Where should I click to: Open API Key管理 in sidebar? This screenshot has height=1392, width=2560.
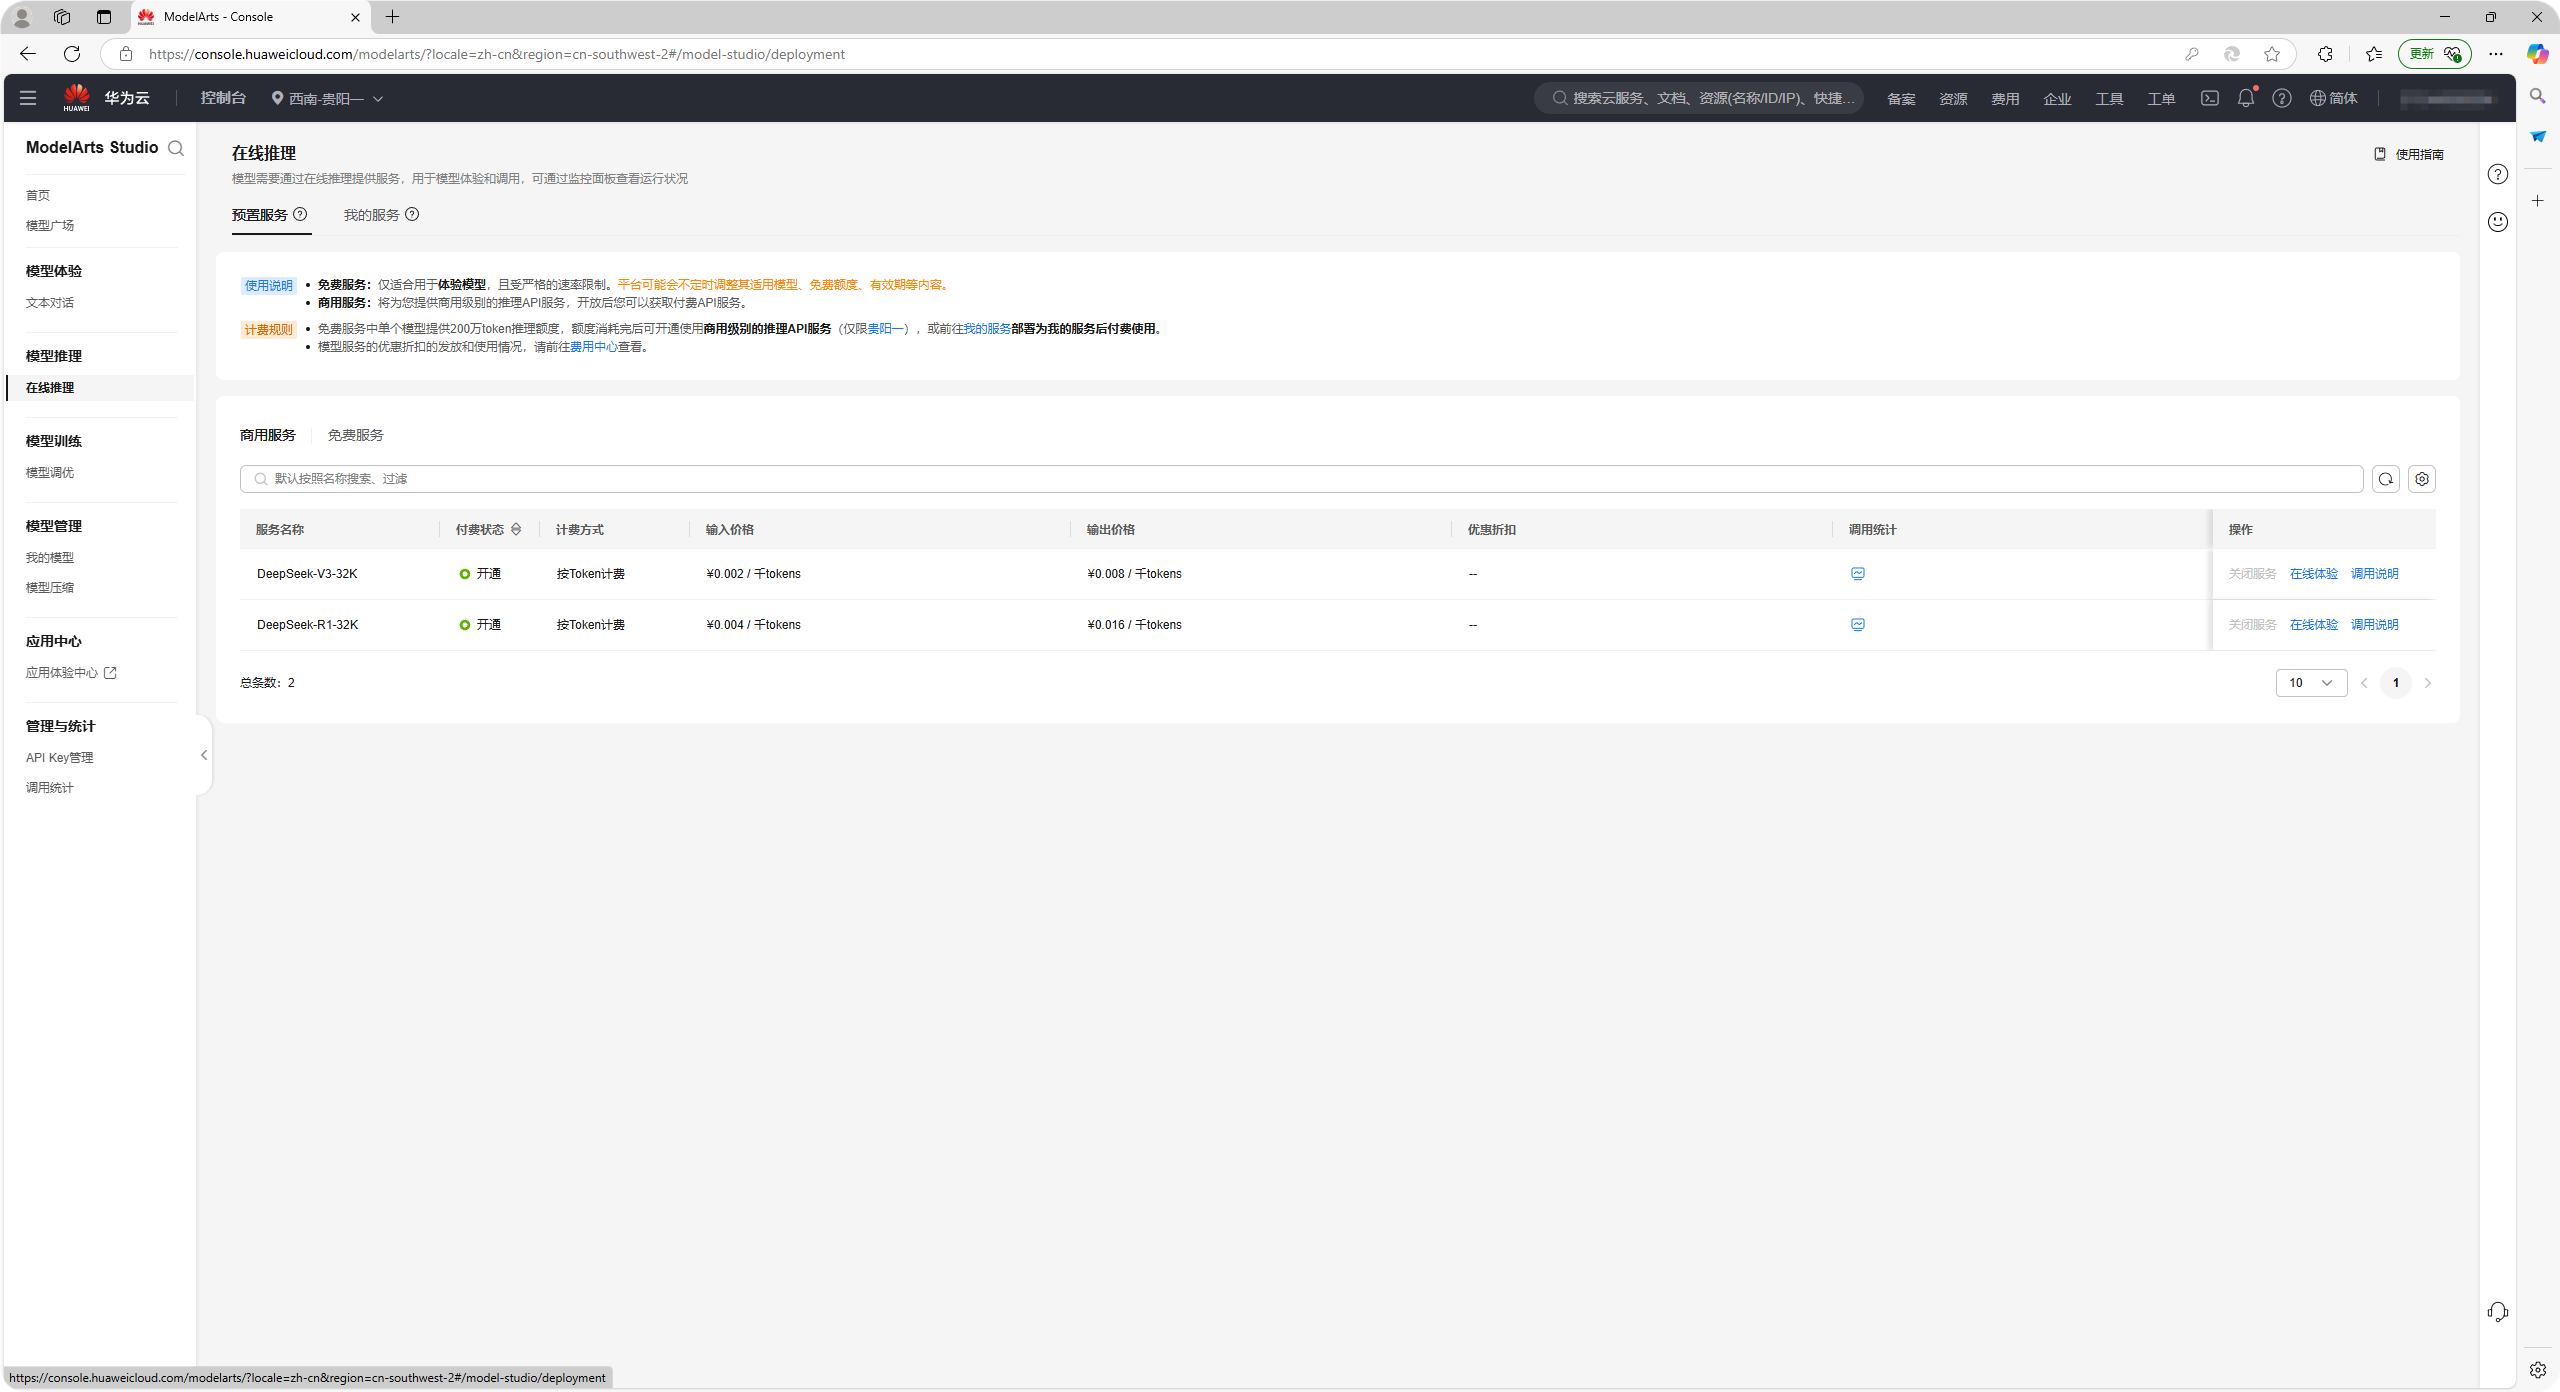click(x=59, y=758)
